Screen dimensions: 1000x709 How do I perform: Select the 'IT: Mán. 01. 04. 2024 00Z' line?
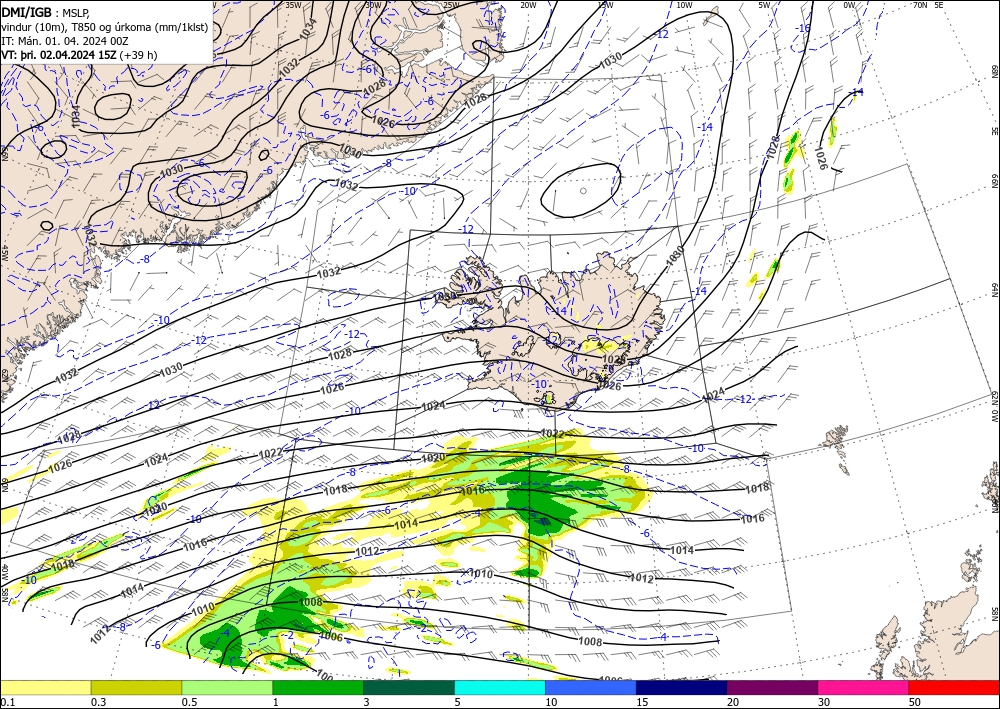(x=65, y=40)
